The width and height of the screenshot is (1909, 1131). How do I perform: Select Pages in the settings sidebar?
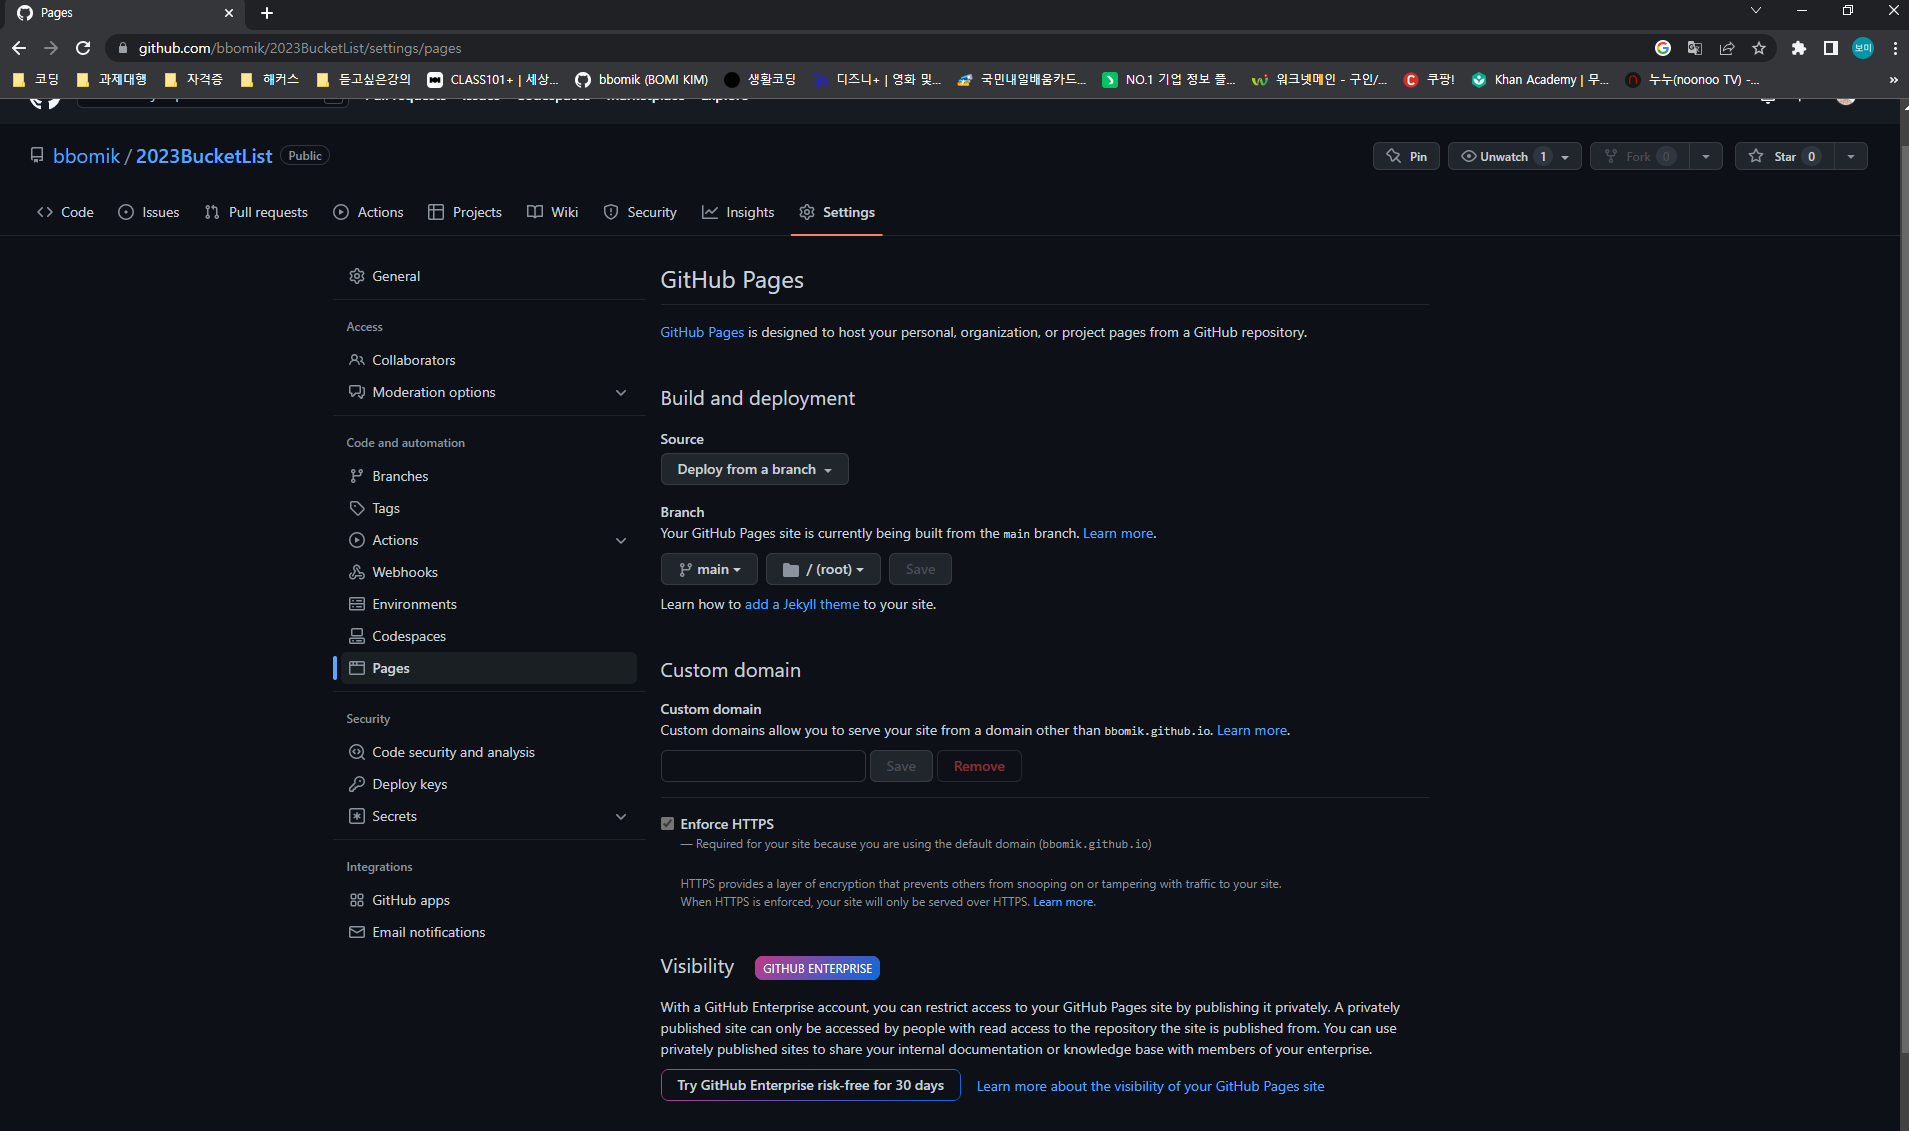click(x=489, y=668)
